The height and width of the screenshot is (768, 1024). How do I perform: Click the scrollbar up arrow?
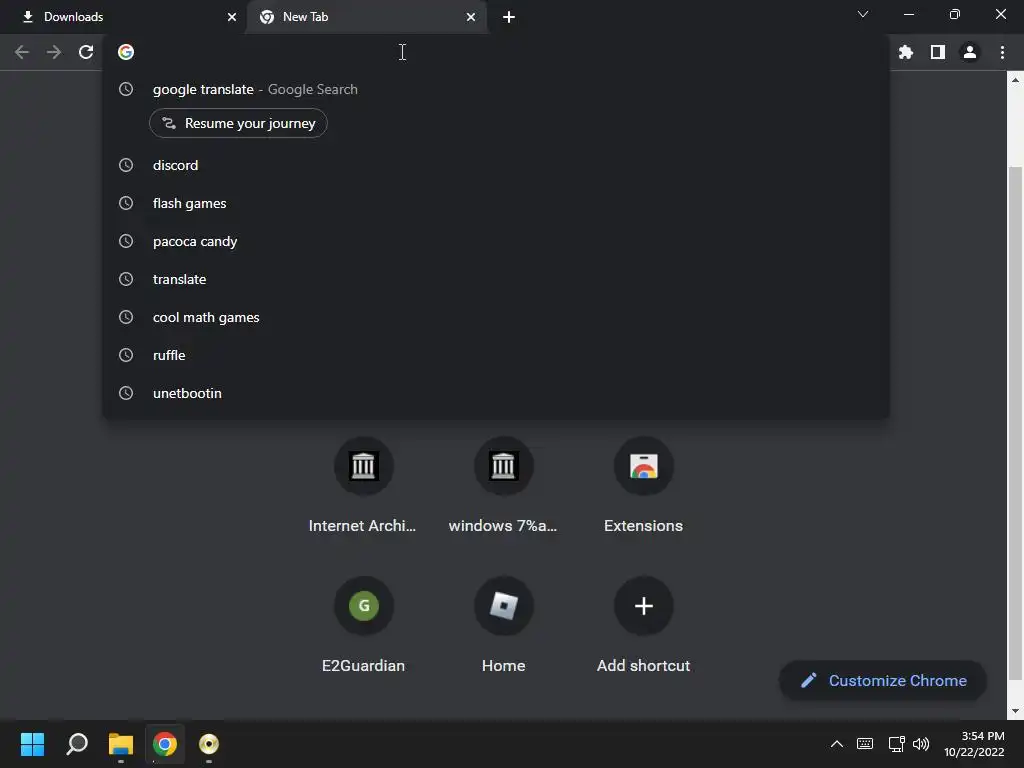click(1016, 80)
